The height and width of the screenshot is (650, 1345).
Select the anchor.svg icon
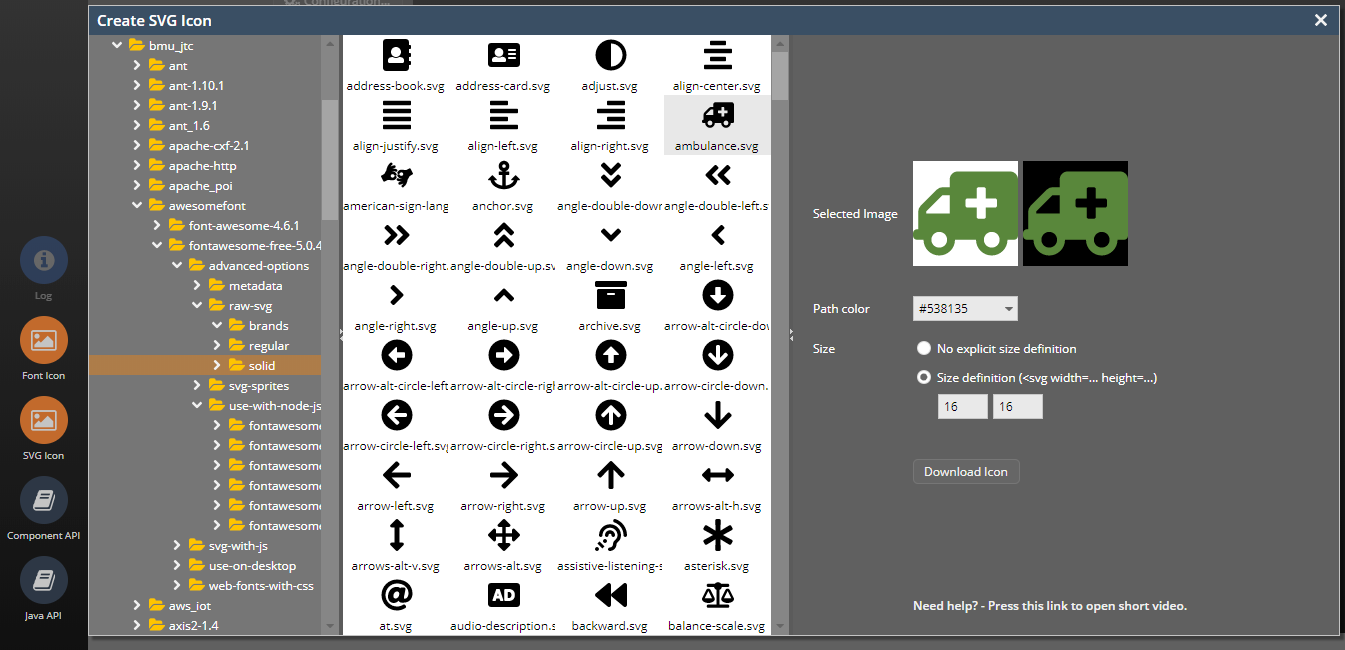click(503, 176)
